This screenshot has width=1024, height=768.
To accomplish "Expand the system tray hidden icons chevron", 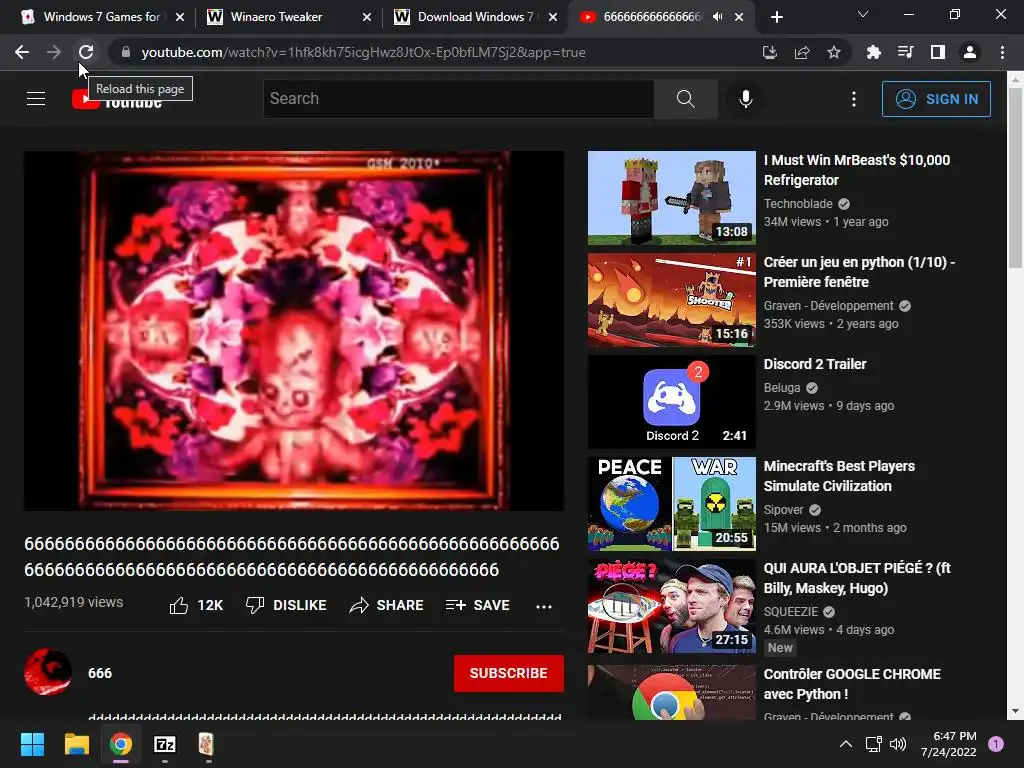I will tap(846, 744).
